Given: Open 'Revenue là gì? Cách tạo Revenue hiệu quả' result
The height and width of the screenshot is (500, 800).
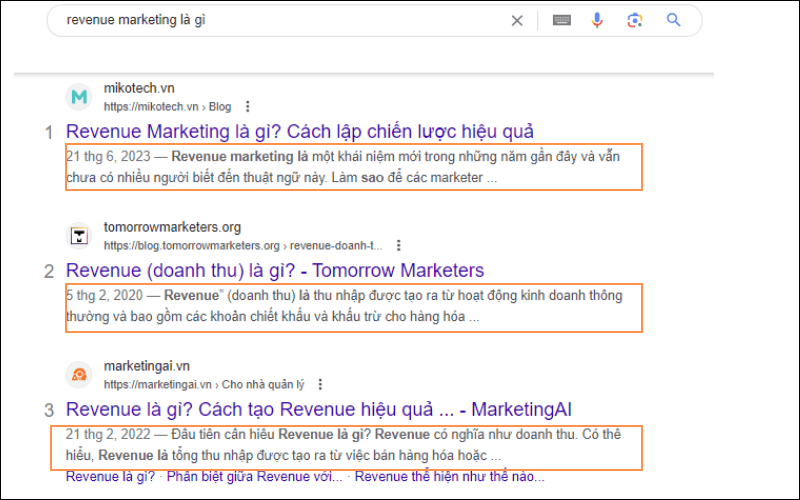Looking at the screenshot, I should [x=319, y=409].
